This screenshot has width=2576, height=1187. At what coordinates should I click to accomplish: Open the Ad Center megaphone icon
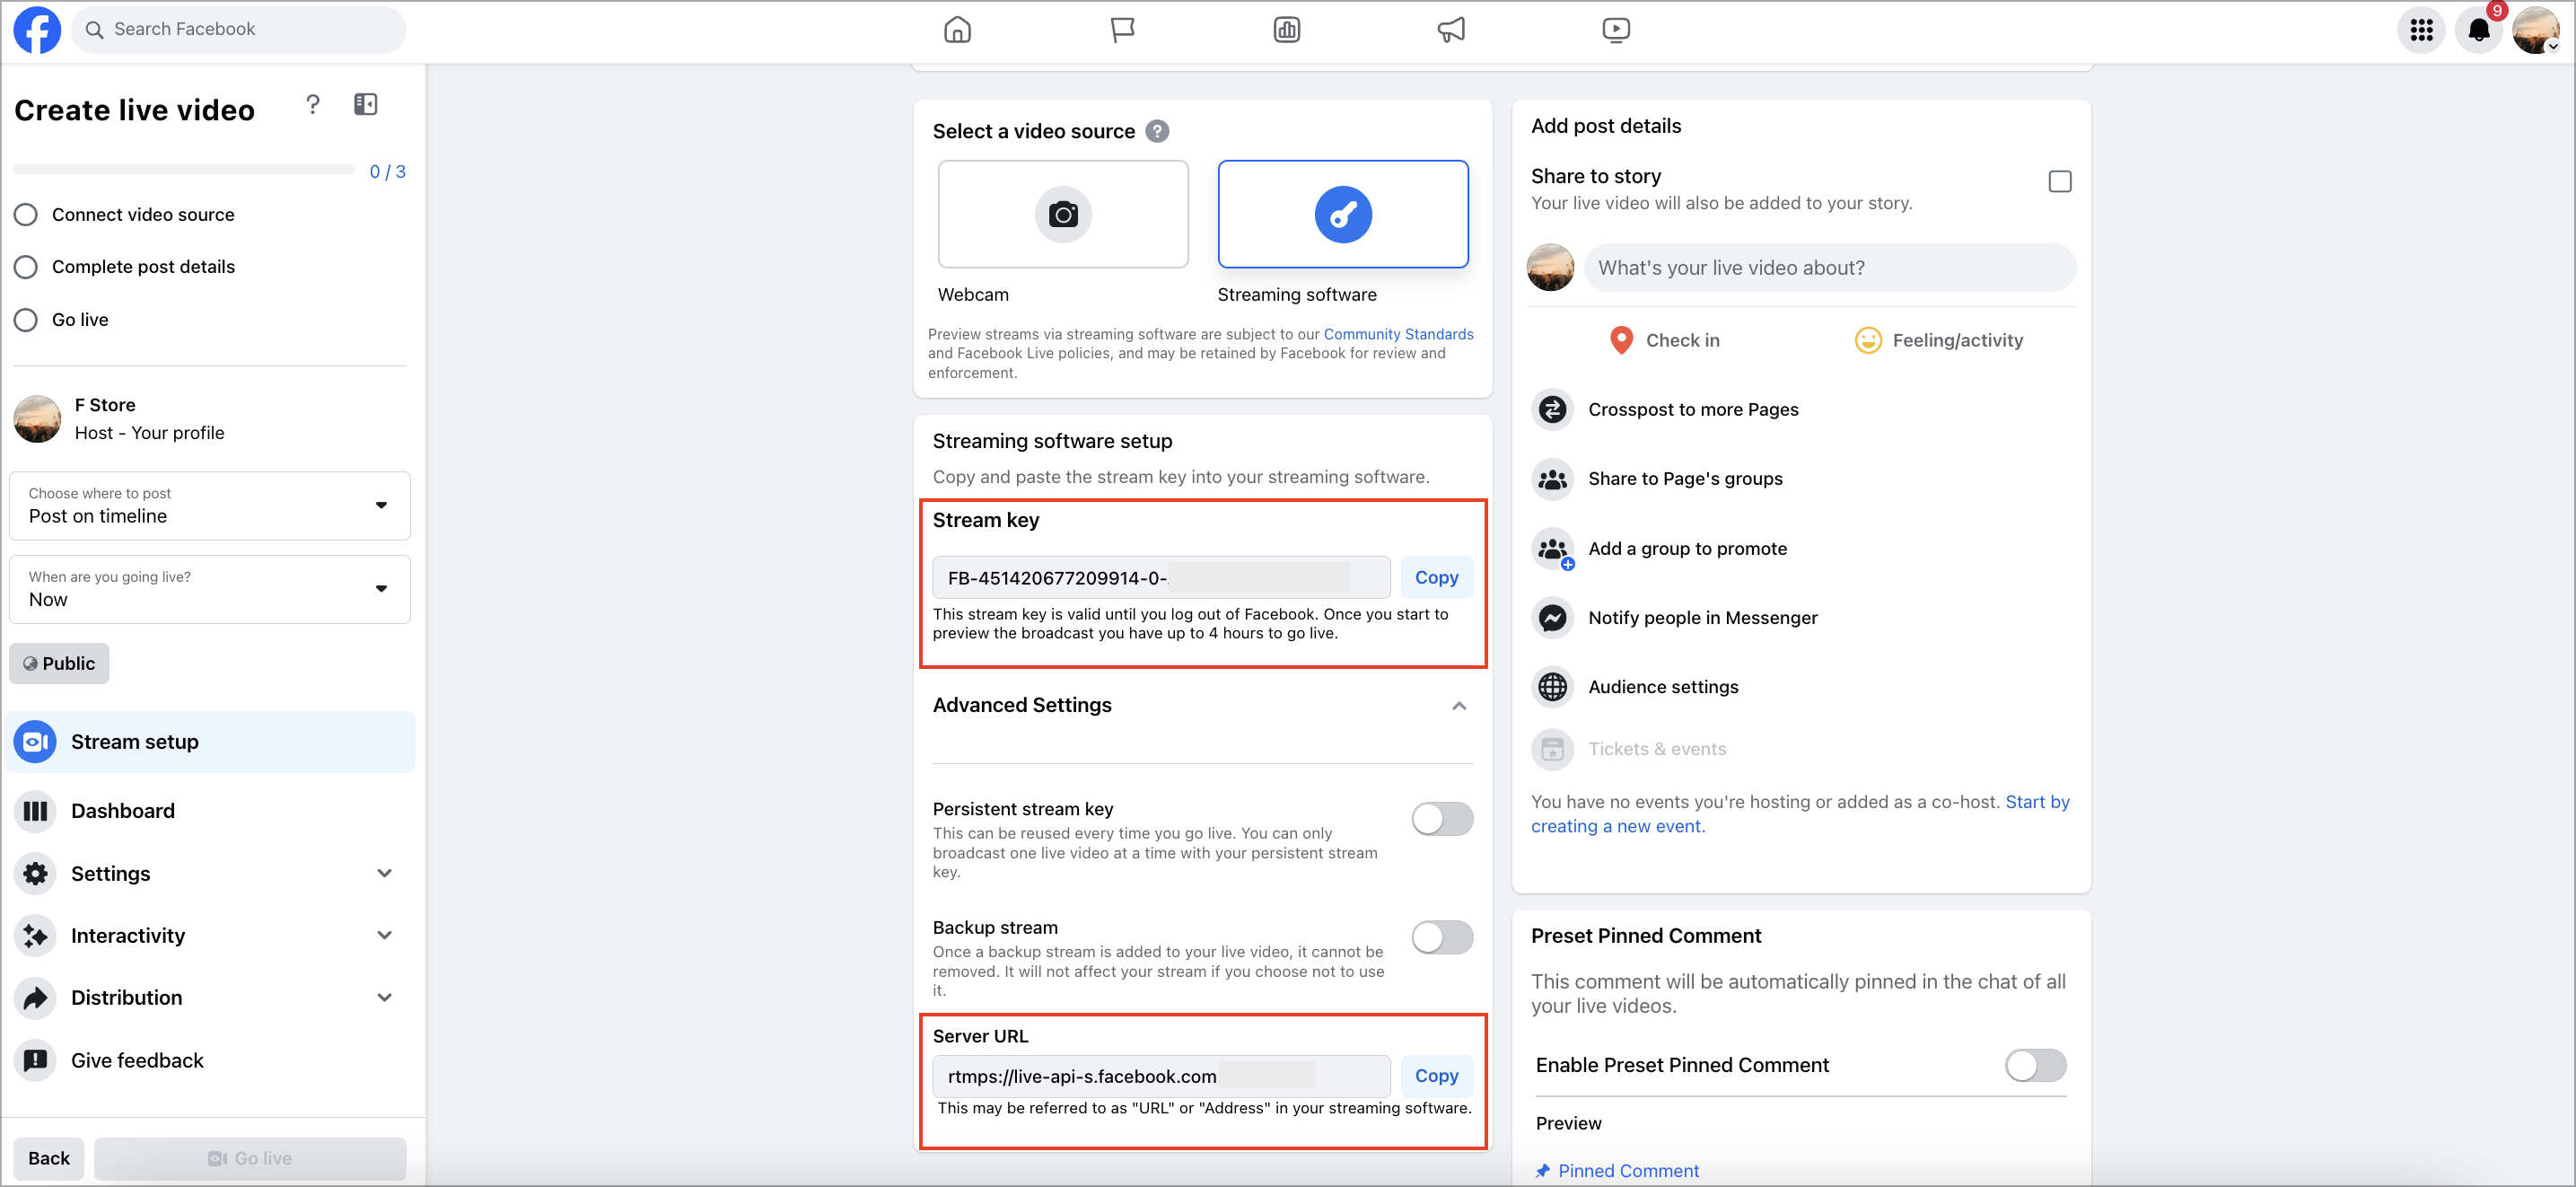coord(1451,30)
